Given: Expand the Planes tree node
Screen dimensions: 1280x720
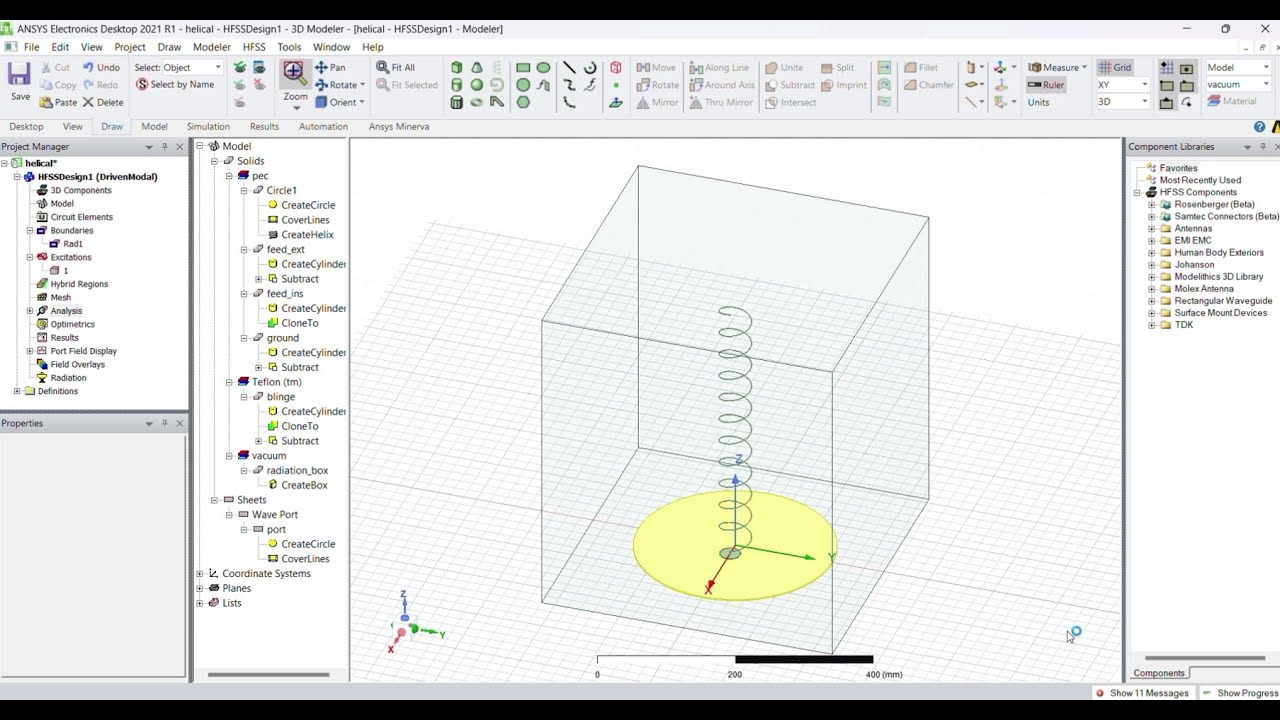Looking at the screenshot, I should pyautogui.click(x=199, y=588).
